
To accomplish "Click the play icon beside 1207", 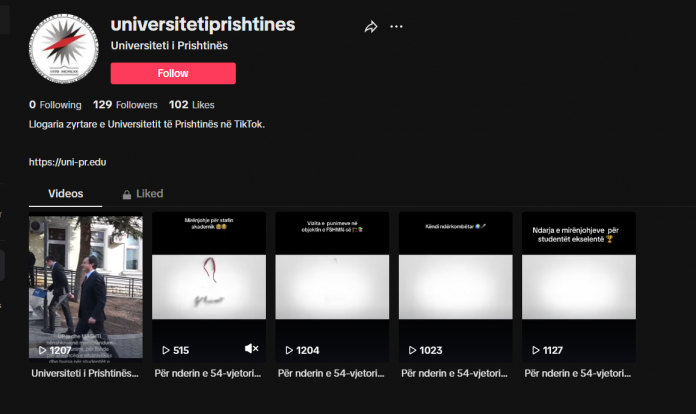I will (42, 350).
